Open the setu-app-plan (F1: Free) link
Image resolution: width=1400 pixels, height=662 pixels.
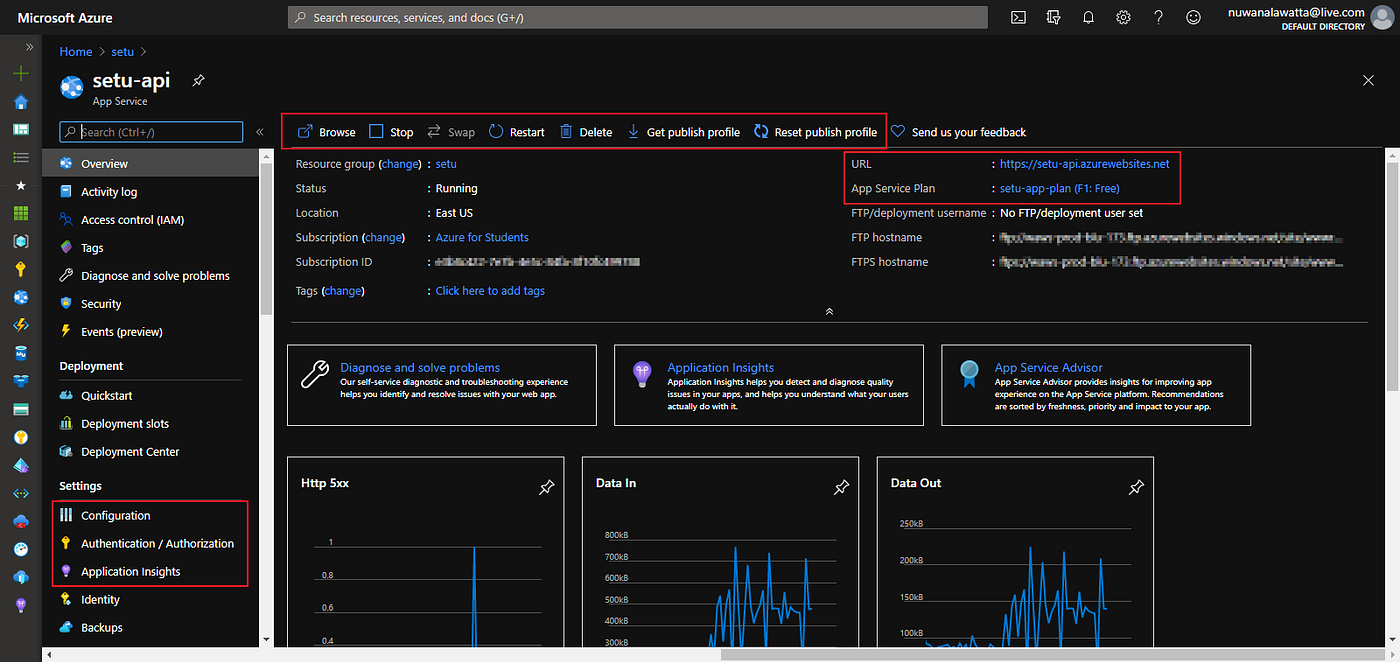click(1060, 189)
